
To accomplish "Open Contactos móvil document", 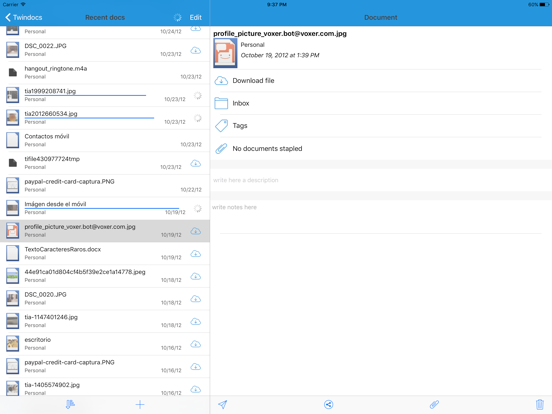I will pos(105,140).
